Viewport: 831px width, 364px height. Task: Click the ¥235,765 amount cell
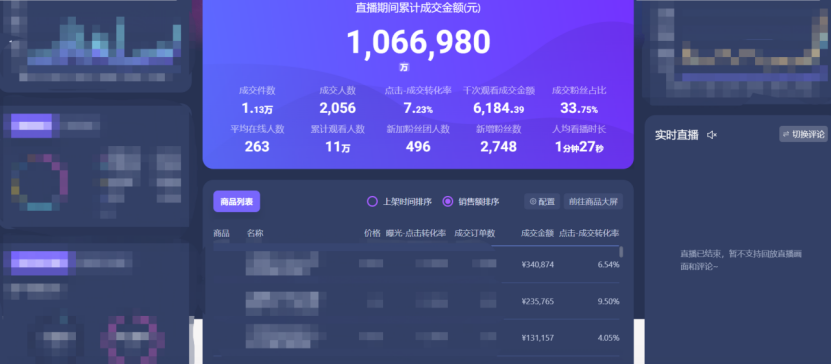[538, 301]
